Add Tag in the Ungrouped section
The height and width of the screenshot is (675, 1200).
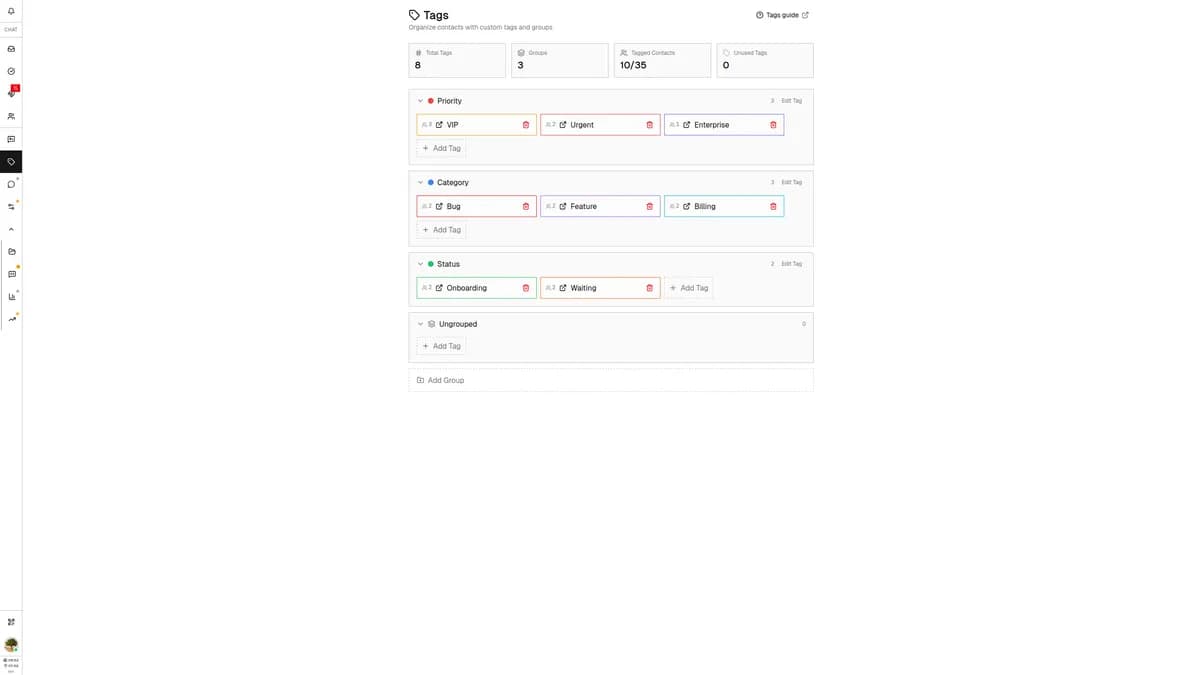441,346
